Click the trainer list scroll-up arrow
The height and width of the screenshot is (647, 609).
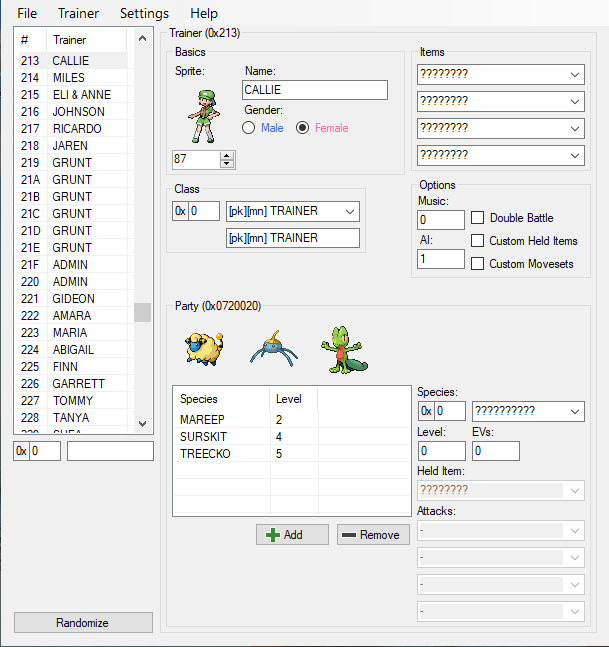[142, 39]
